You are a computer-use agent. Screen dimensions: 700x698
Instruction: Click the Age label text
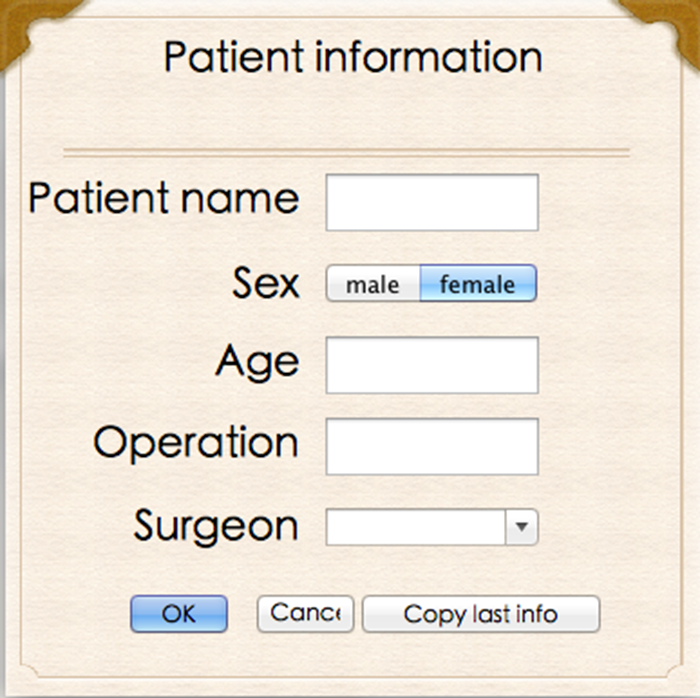pos(258,362)
